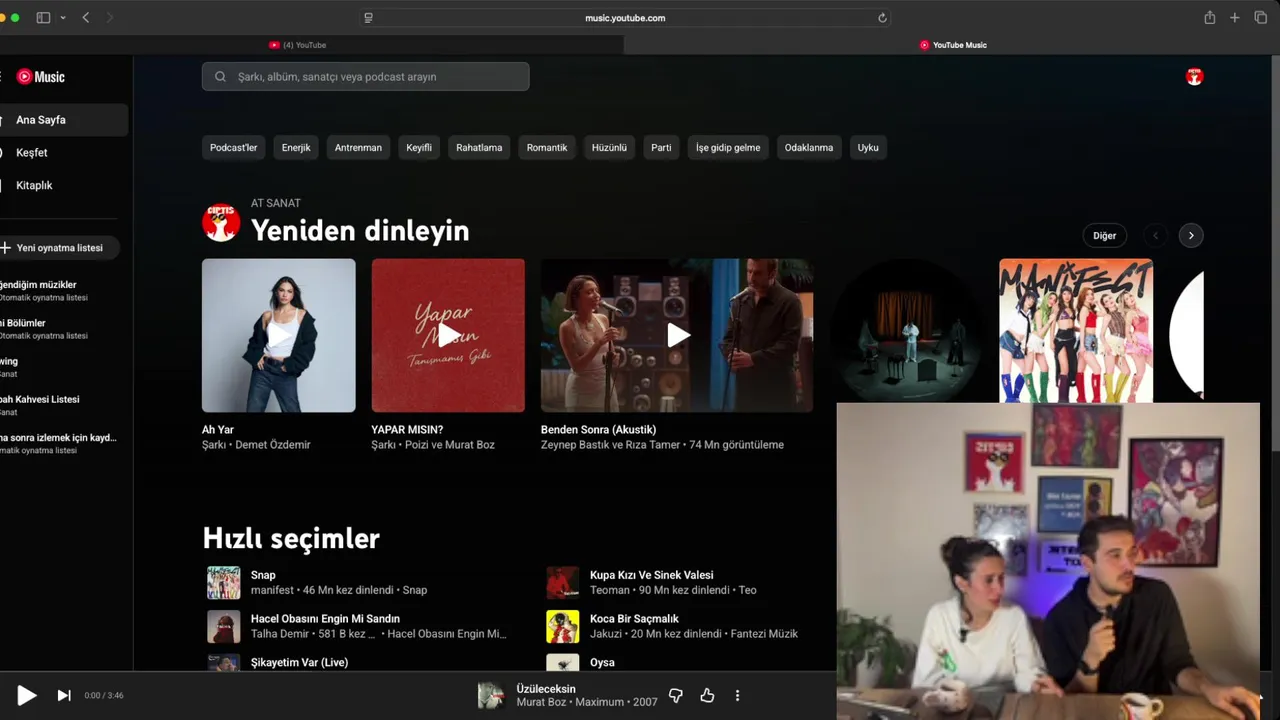Play Kupa Kızı Ve Sinek Valesi thumbnail
The image size is (1280, 720).
[x=563, y=583]
